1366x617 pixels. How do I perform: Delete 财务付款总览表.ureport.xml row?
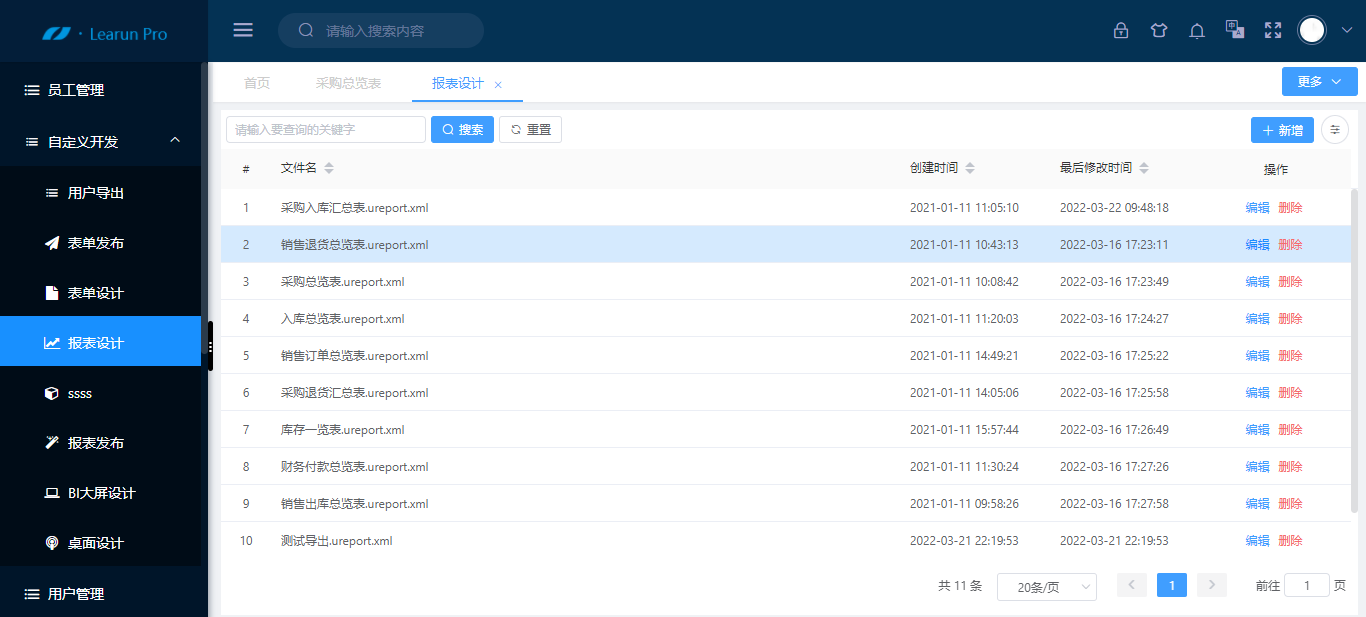1290,467
